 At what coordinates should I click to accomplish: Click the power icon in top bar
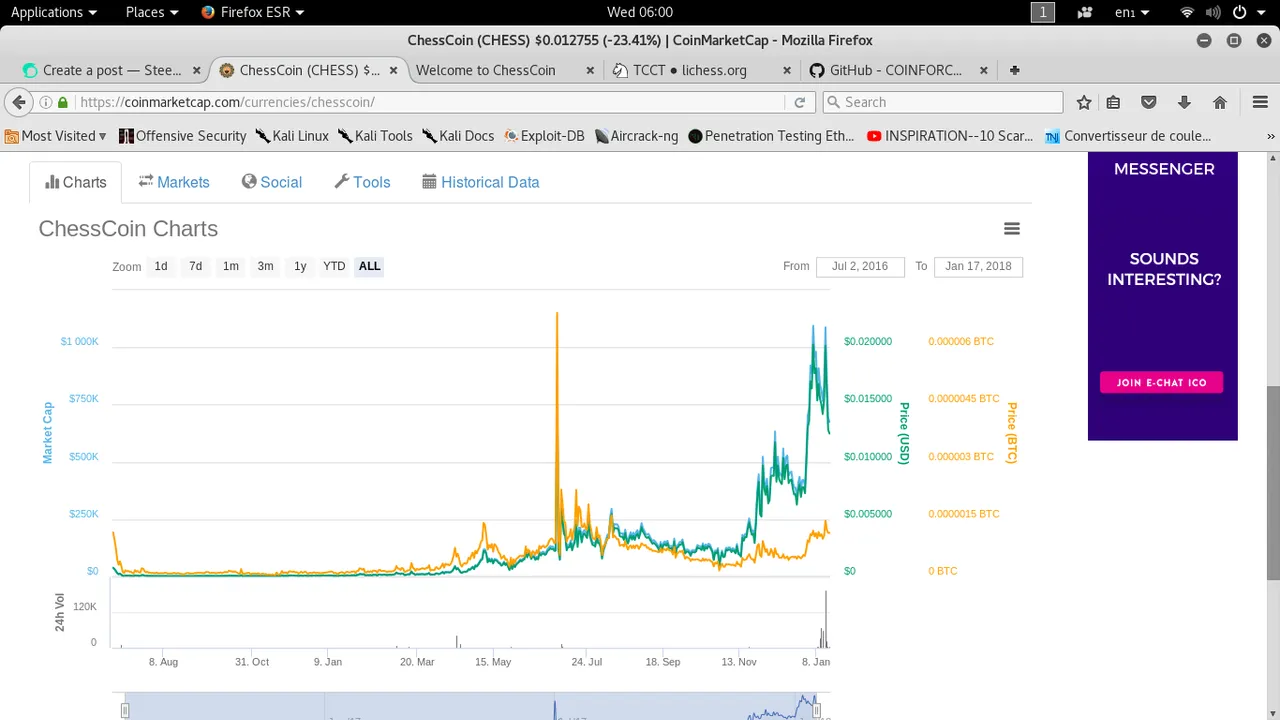[1239, 12]
